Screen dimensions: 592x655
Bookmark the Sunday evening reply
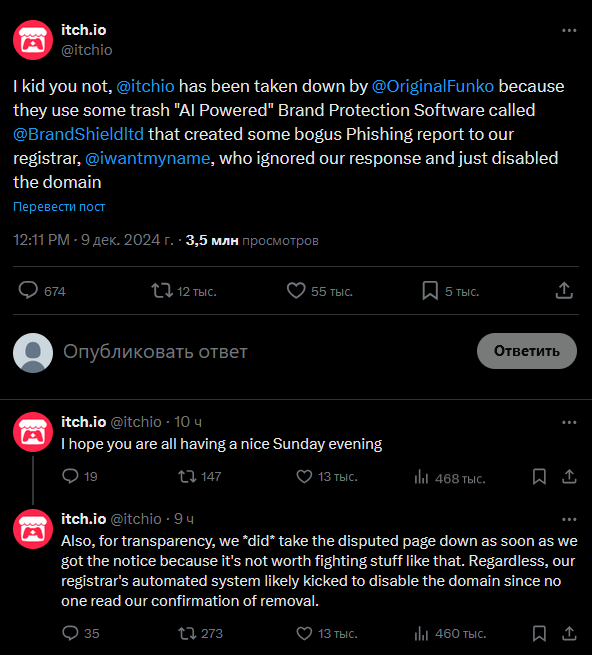539,477
